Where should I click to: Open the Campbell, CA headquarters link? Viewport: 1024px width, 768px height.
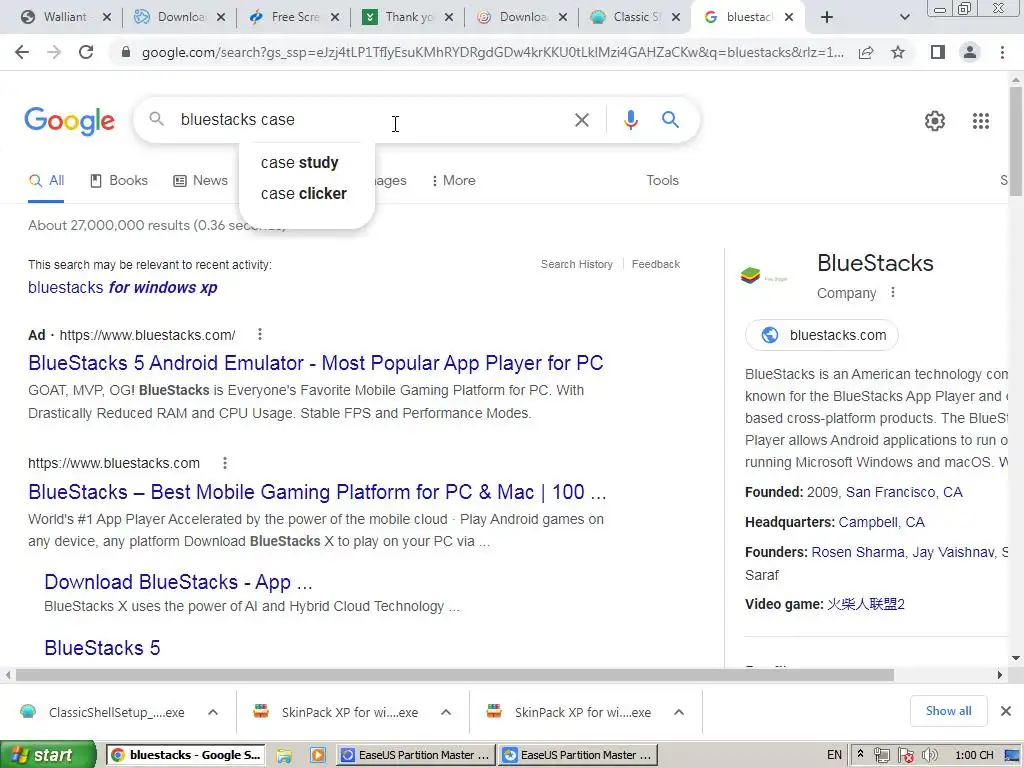click(x=882, y=522)
